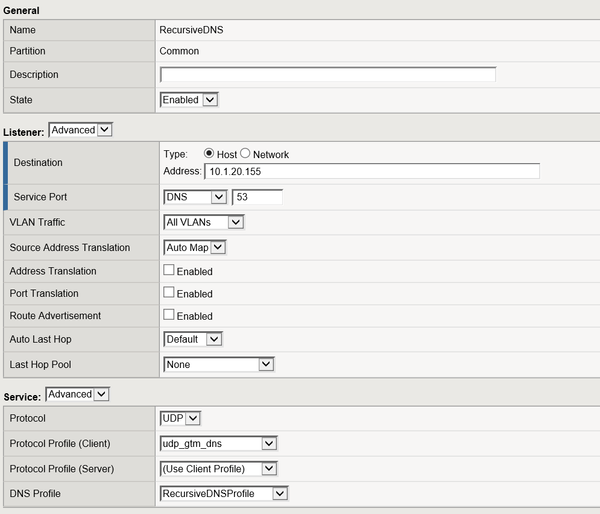Image resolution: width=600 pixels, height=514 pixels.
Task: Open the Auto Last Hop dropdown
Action: coord(192,339)
